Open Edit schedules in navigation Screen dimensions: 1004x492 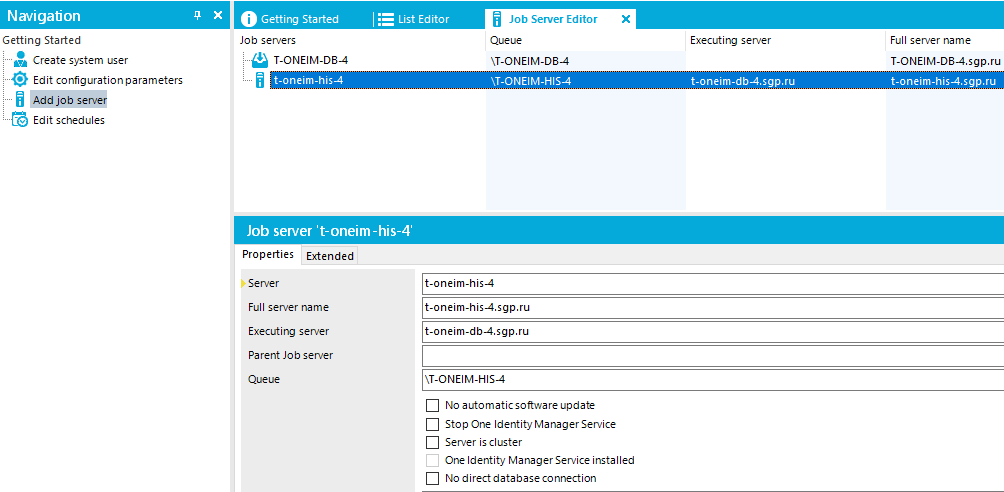pos(69,120)
